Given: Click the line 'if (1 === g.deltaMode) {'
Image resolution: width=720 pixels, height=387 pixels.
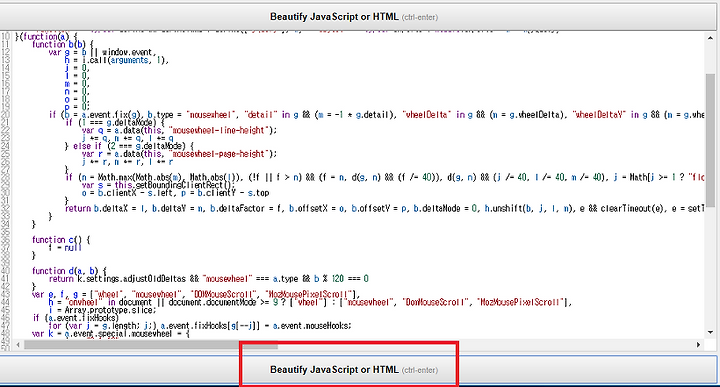Looking at the screenshot, I should click(115, 123).
